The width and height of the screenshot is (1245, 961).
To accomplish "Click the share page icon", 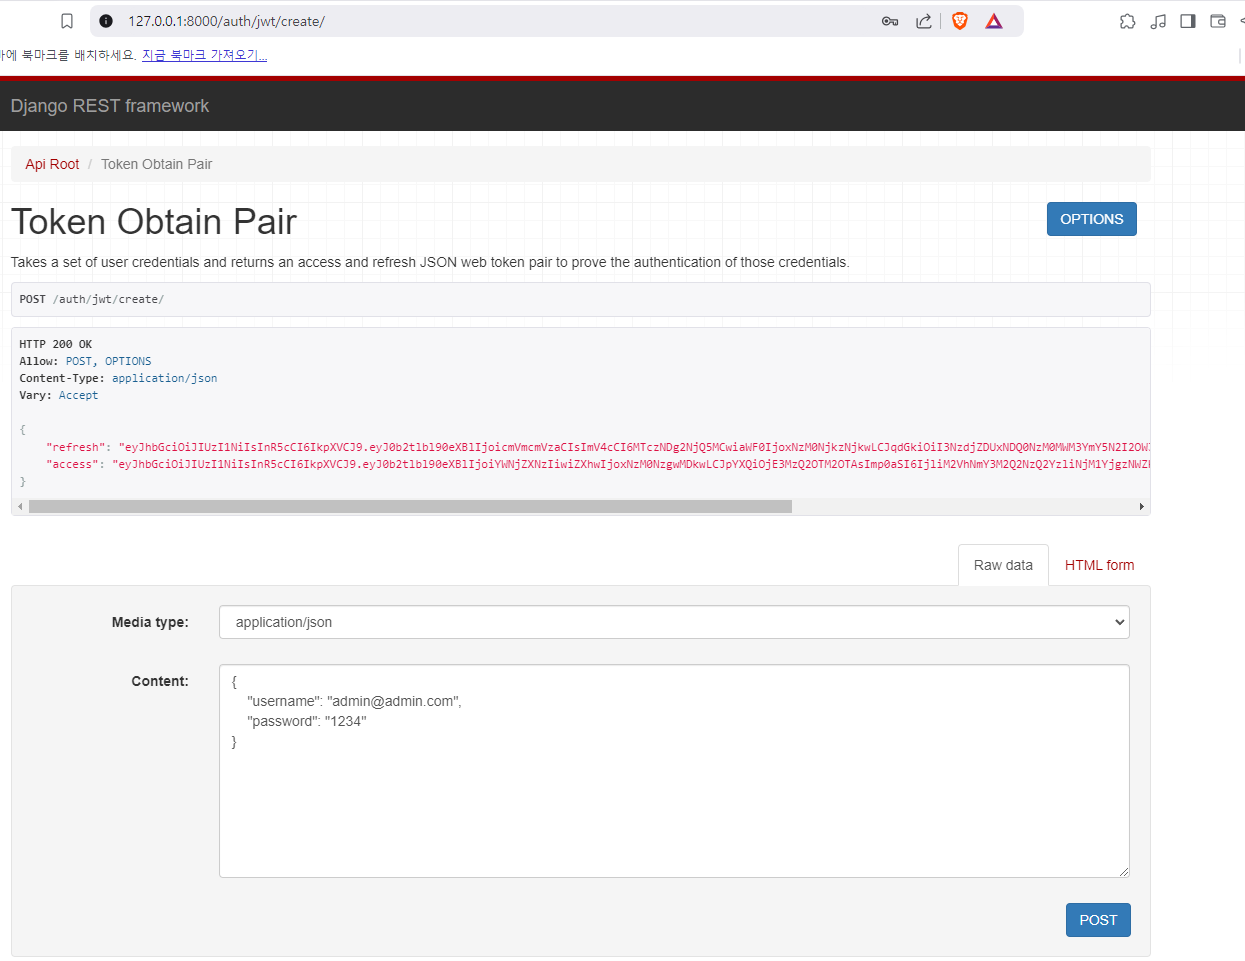I will point(924,21).
